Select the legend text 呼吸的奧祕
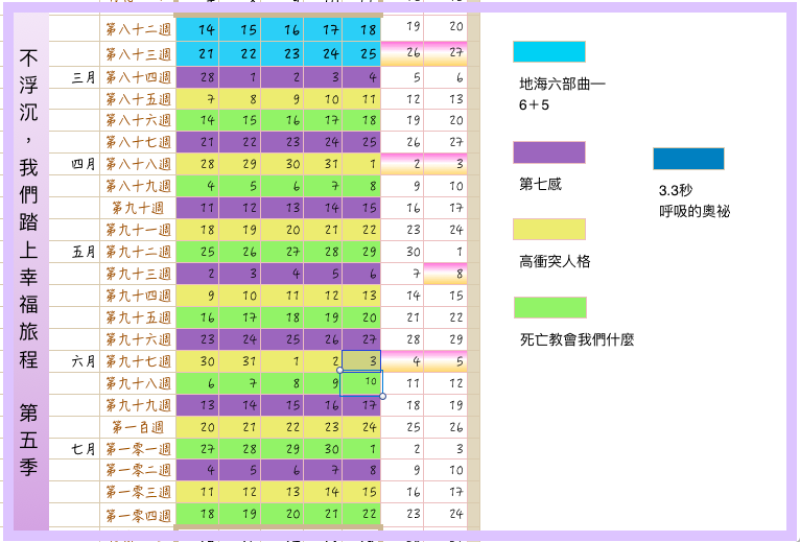800x542 pixels. click(x=694, y=211)
